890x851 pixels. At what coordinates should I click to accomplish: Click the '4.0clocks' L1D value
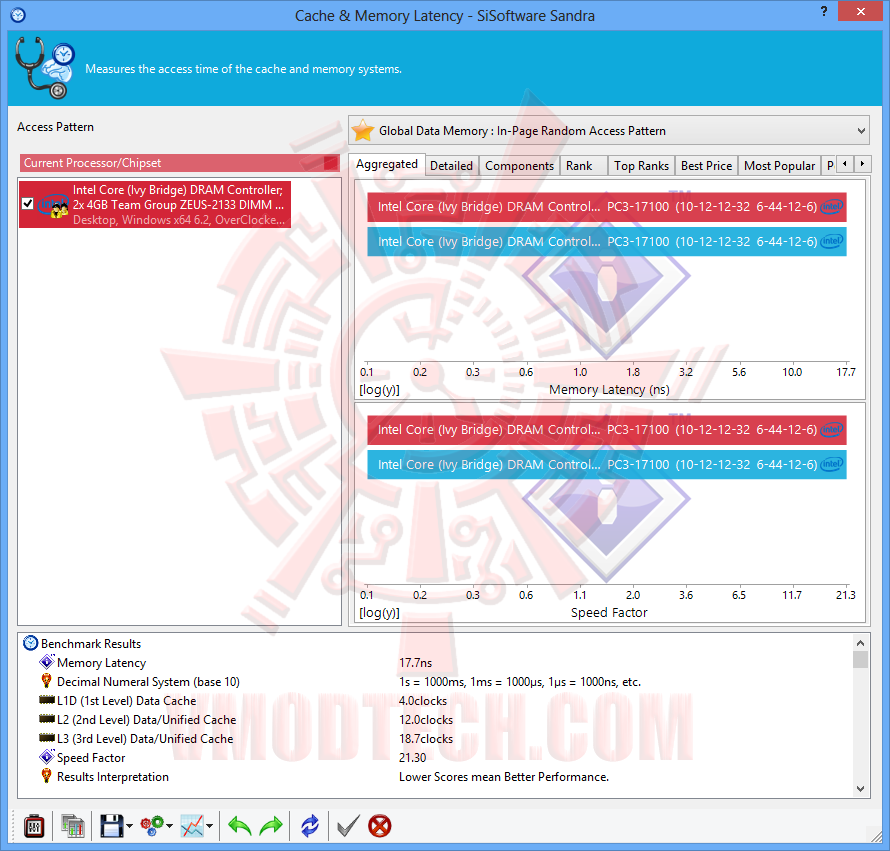(x=423, y=701)
